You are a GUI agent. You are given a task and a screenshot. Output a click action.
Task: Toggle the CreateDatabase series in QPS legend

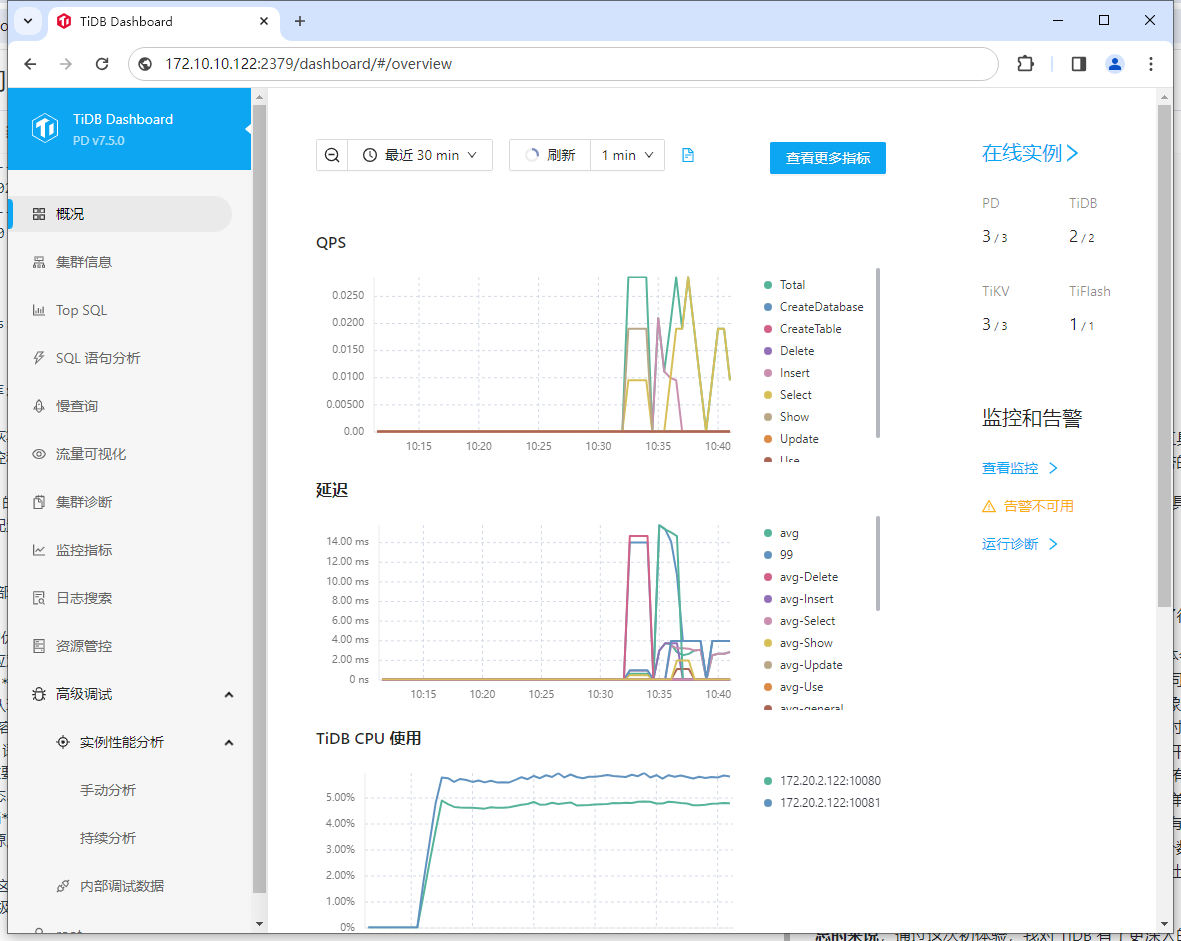click(813, 307)
